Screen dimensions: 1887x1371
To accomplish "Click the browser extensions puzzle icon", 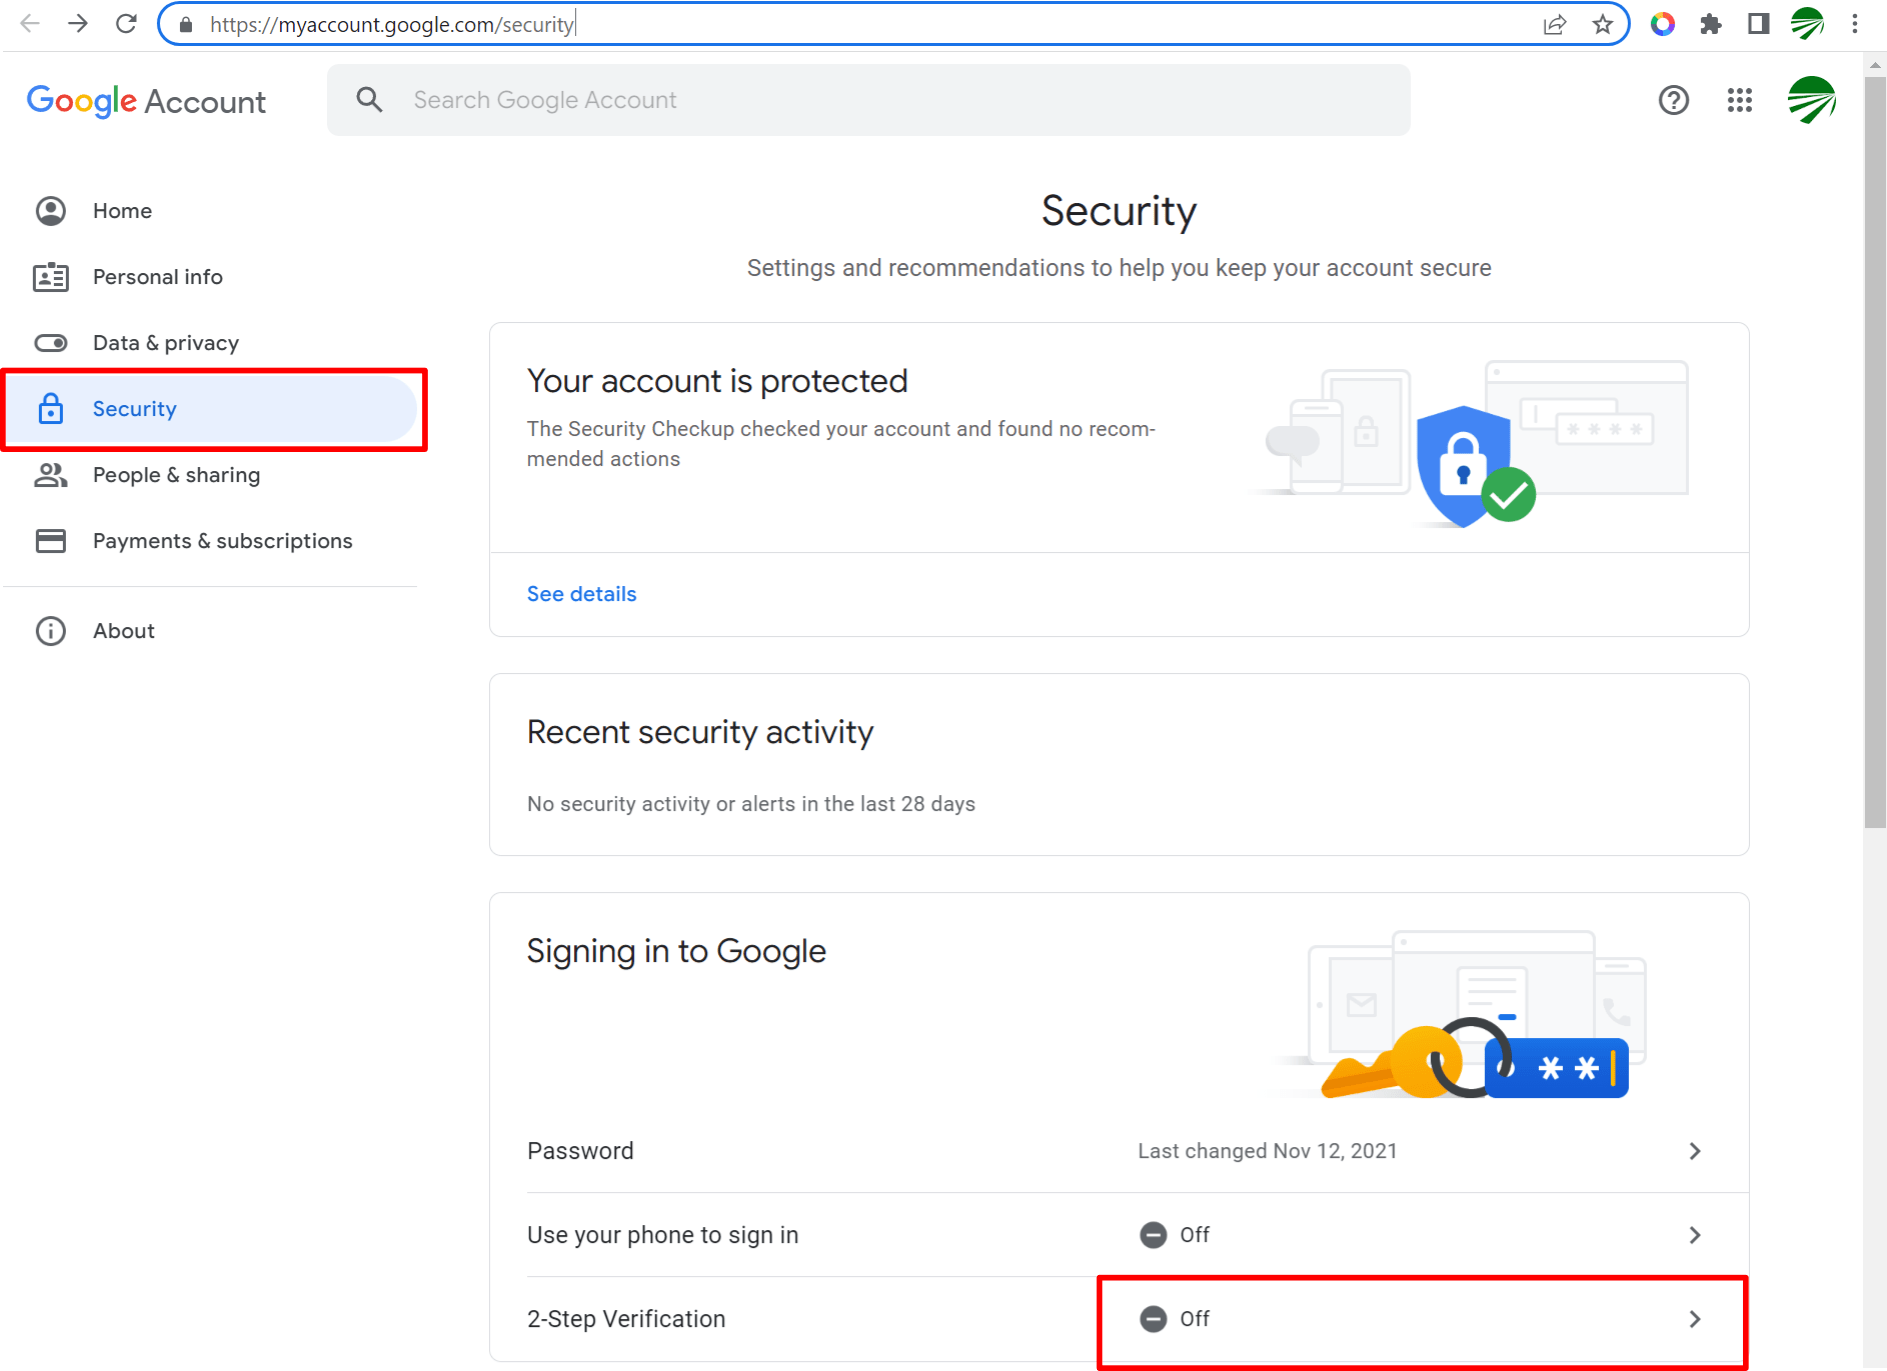I will 1711,23.
